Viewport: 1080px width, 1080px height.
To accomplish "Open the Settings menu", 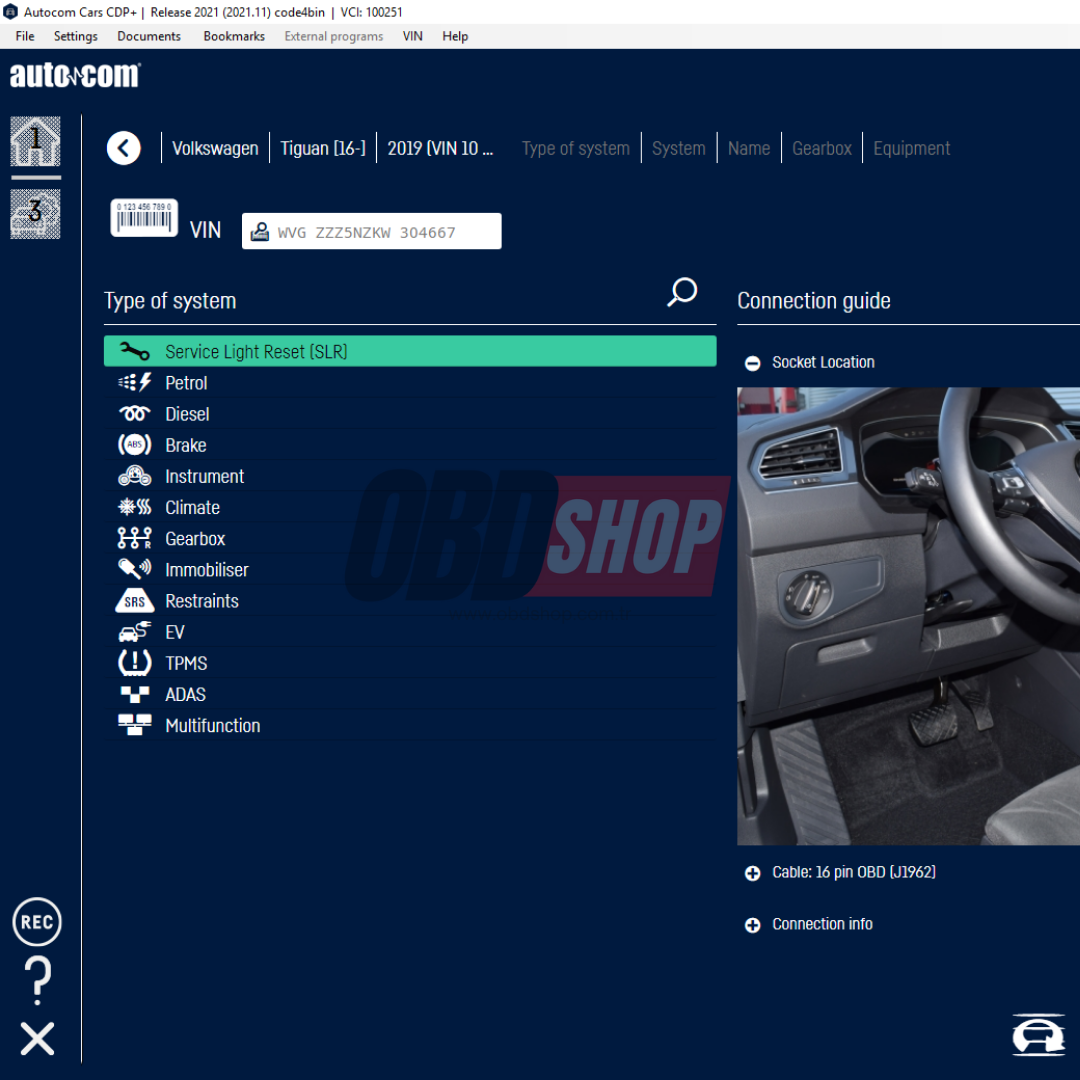I will 76,36.
